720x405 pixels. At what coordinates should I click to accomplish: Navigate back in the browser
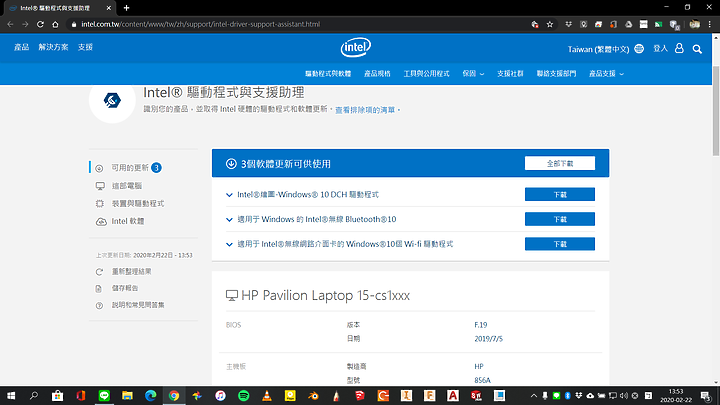10,24
